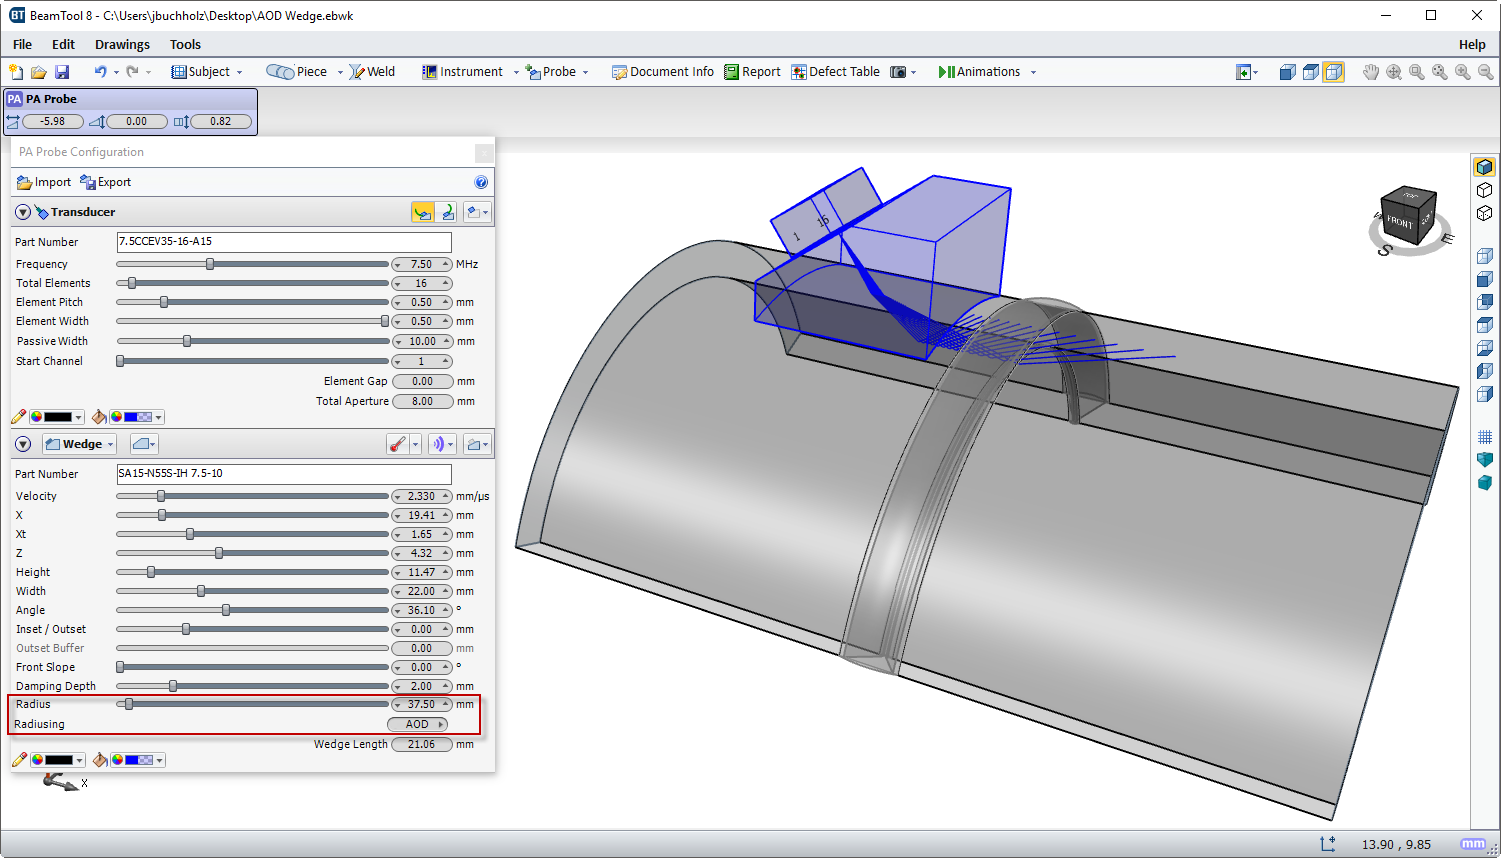Toggle the middle semi-transparent cube view in the top toolbar
The width and height of the screenshot is (1501, 858).
[1311, 72]
